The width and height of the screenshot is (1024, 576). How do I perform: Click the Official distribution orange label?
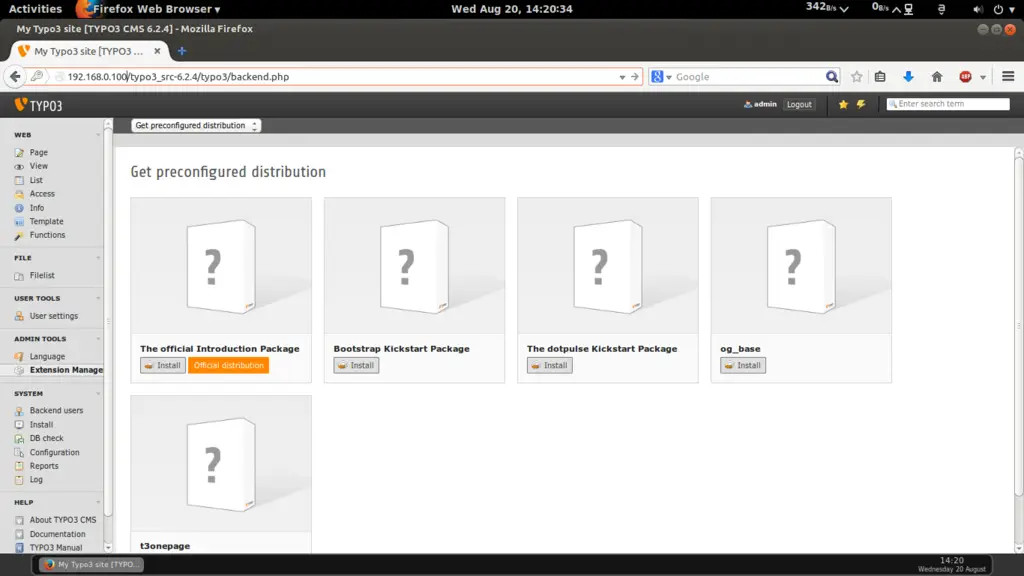click(229, 366)
